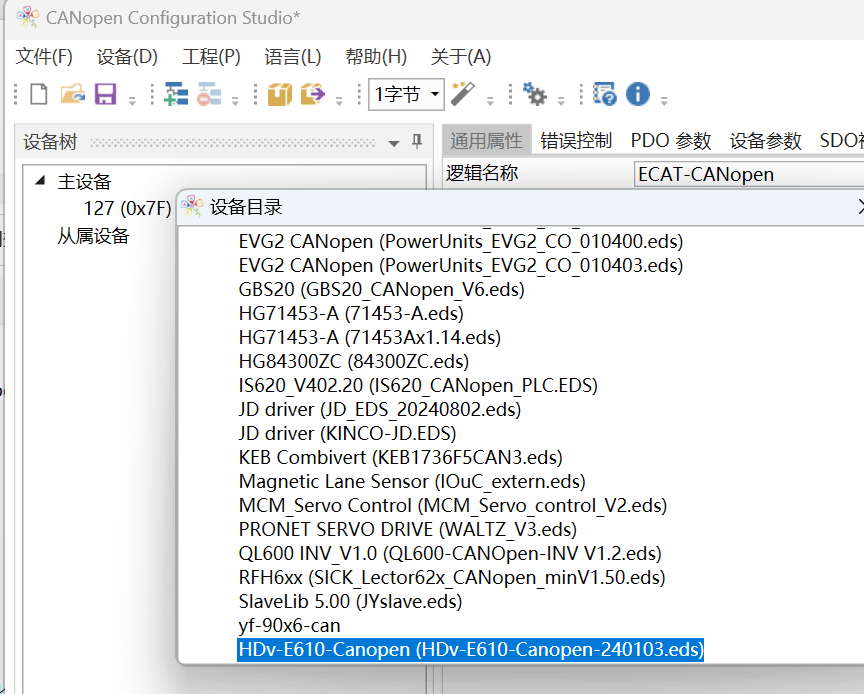The height and width of the screenshot is (694, 864).
Task: Remove device node from tree
Action: (x=209, y=94)
